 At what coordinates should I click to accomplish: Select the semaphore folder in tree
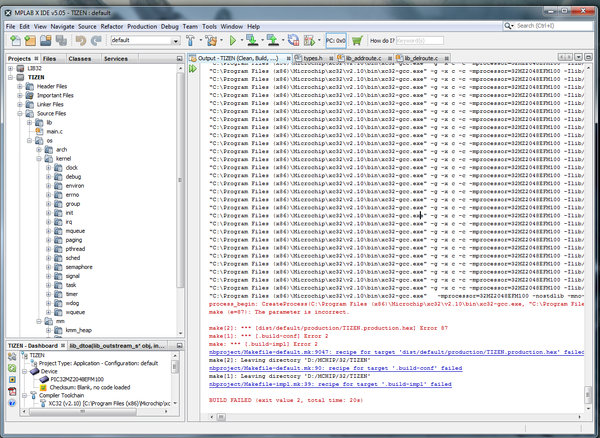tap(79, 267)
